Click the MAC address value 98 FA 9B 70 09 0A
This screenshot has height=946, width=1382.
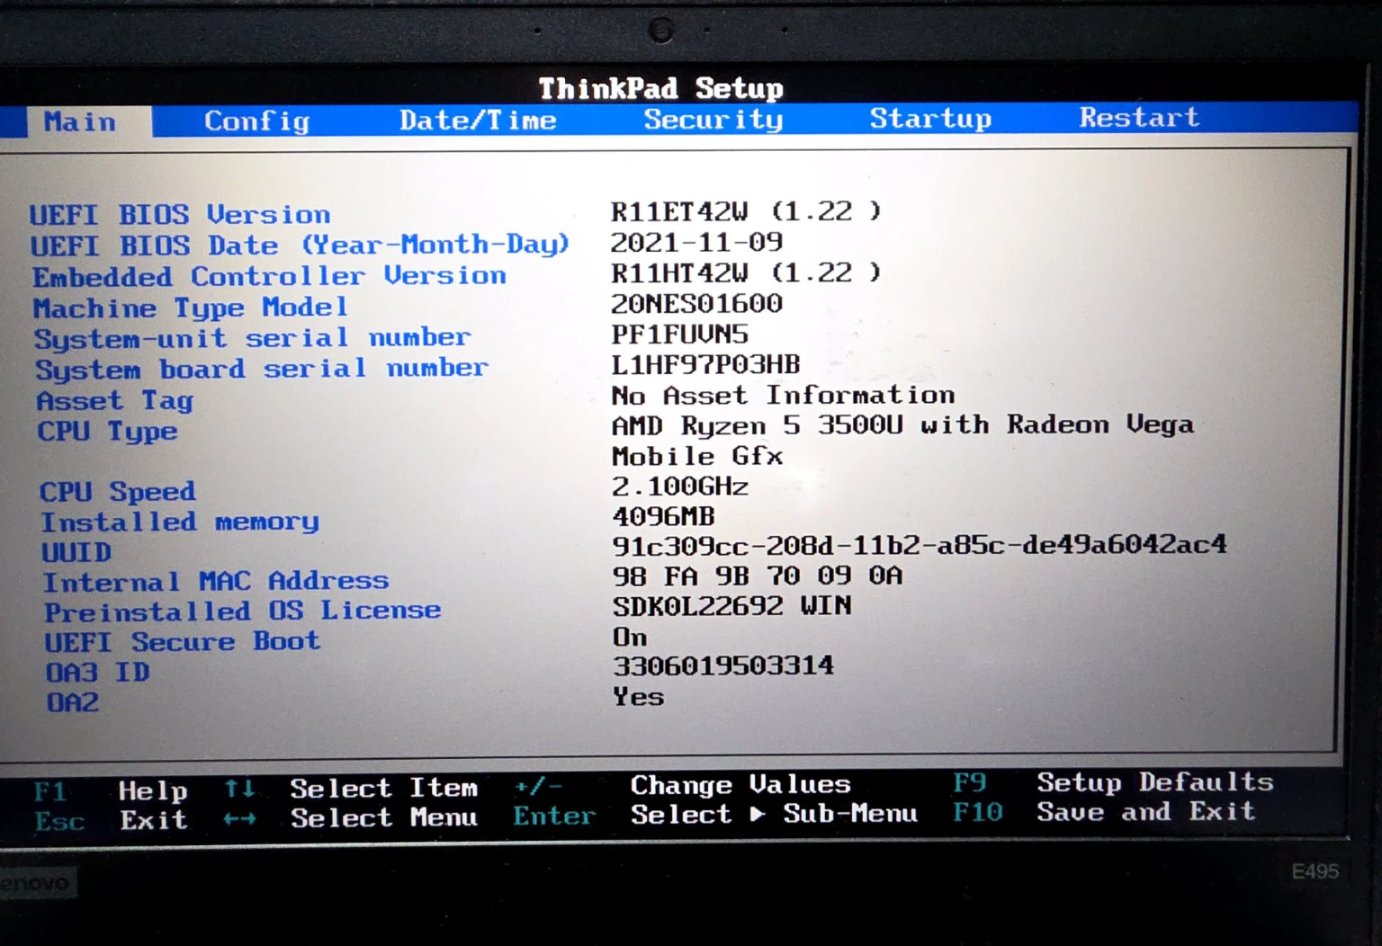pyautogui.click(x=758, y=576)
